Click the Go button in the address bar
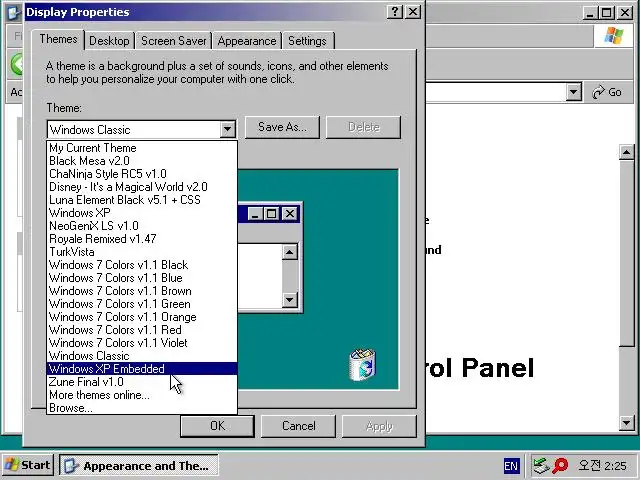 607,92
